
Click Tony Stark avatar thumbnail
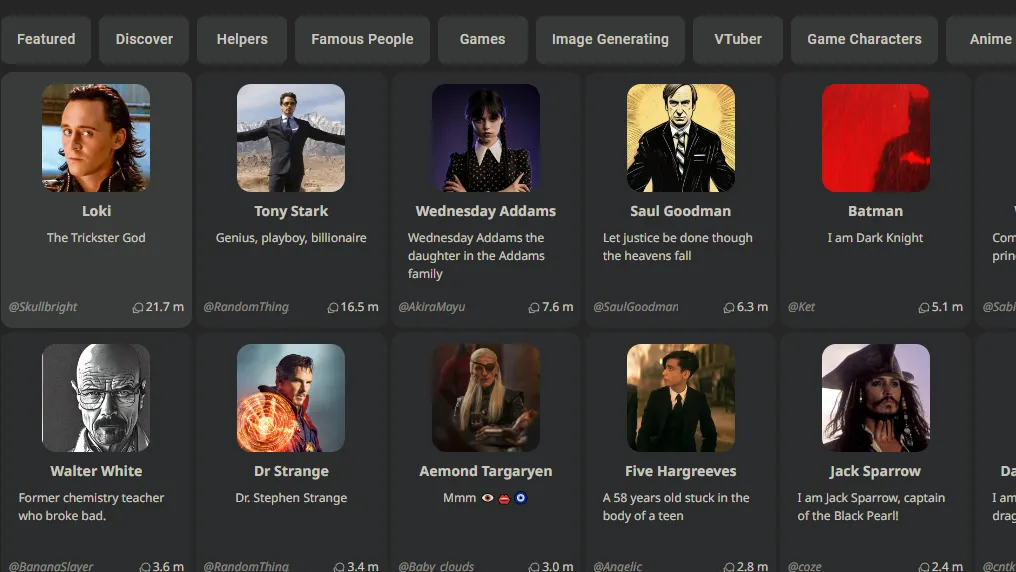coord(291,138)
